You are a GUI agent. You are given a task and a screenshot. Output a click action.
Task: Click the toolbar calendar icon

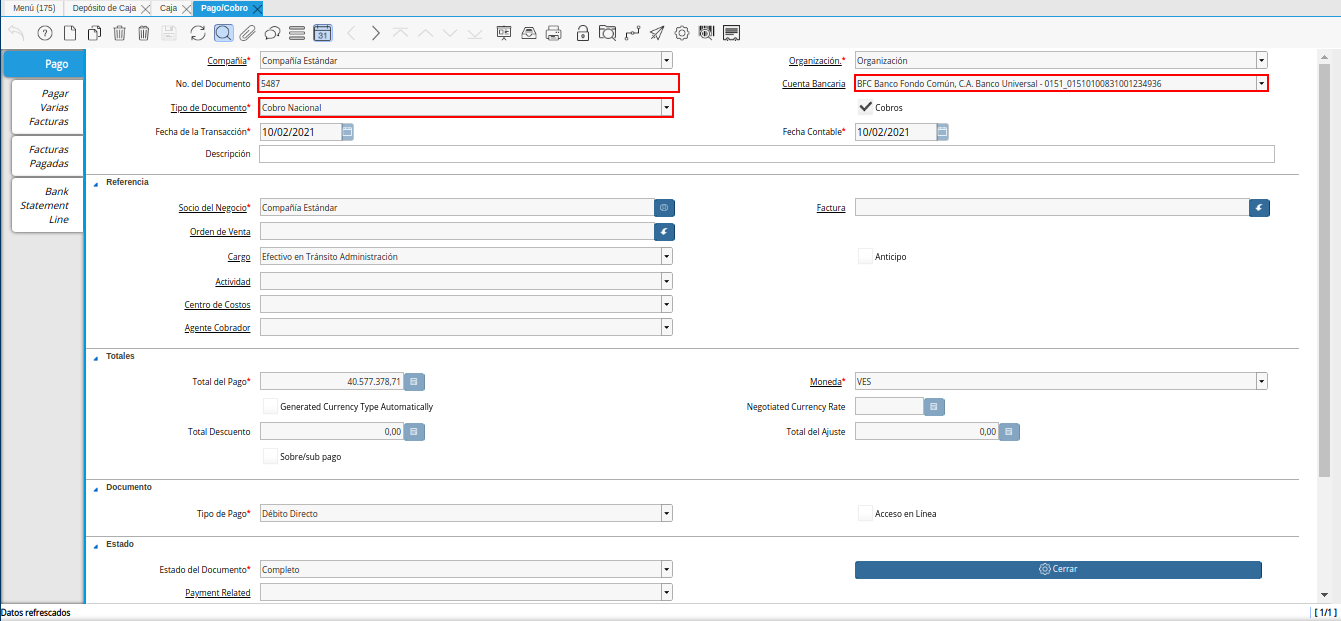tap(322, 33)
